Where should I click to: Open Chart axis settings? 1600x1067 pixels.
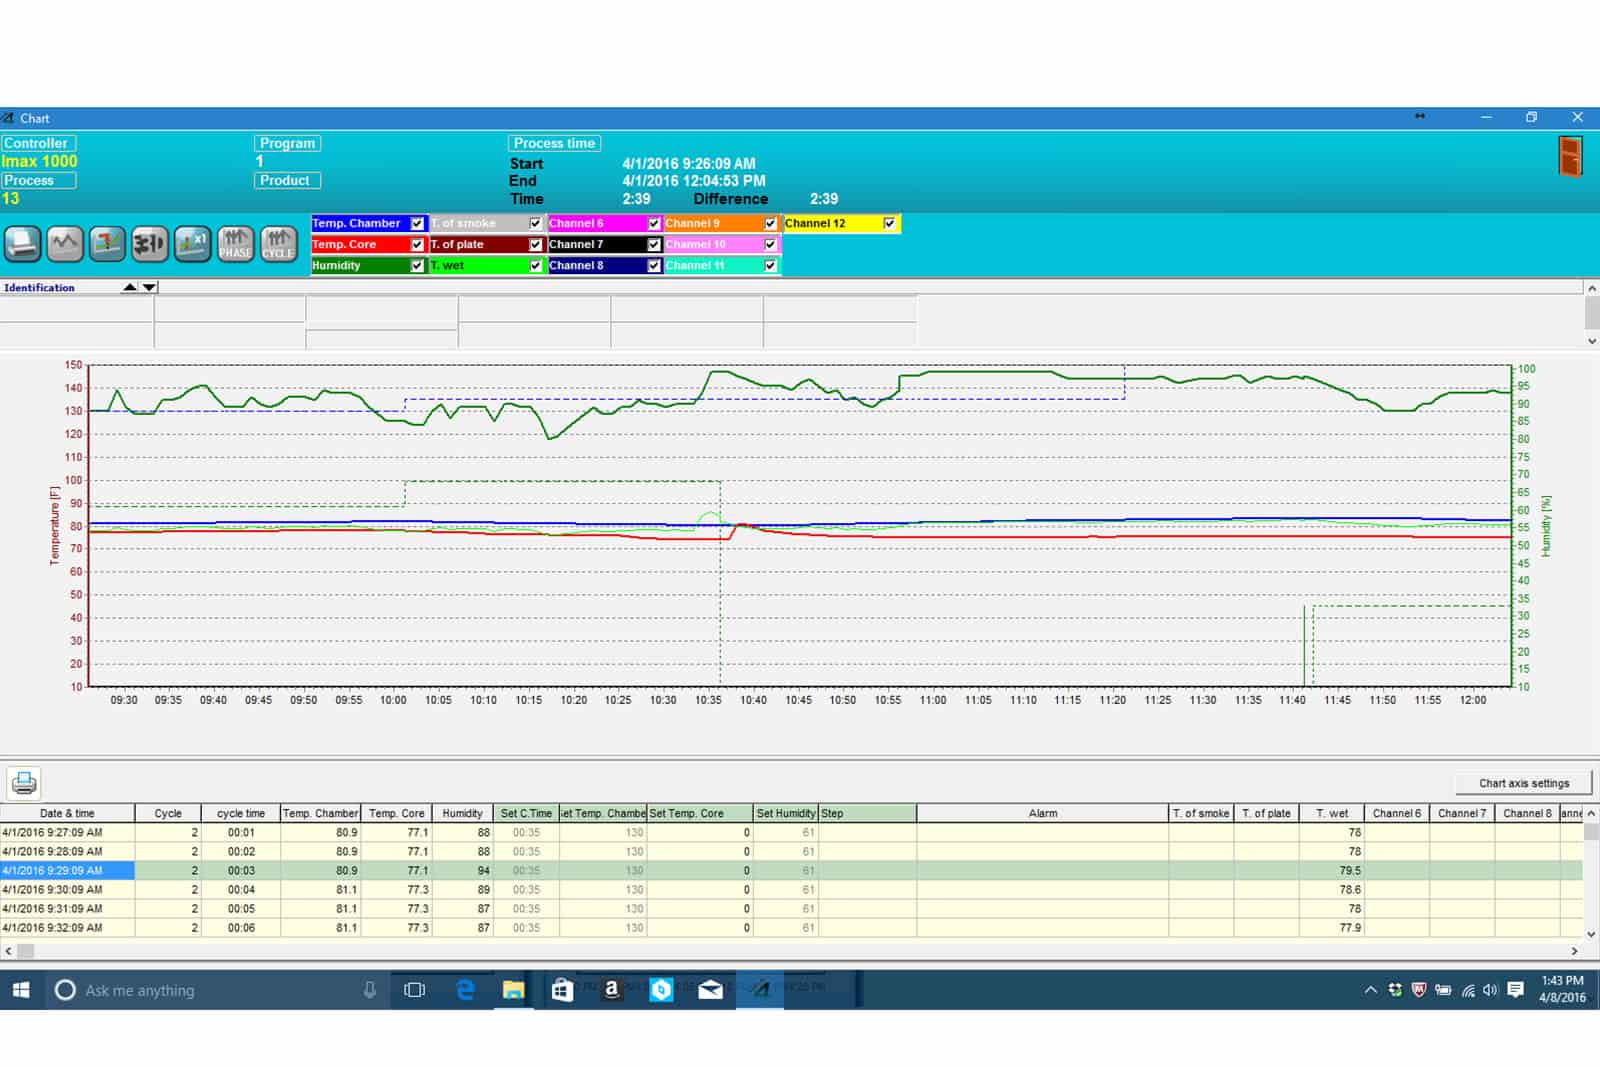pyautogui.click(x=1523, y=783)
